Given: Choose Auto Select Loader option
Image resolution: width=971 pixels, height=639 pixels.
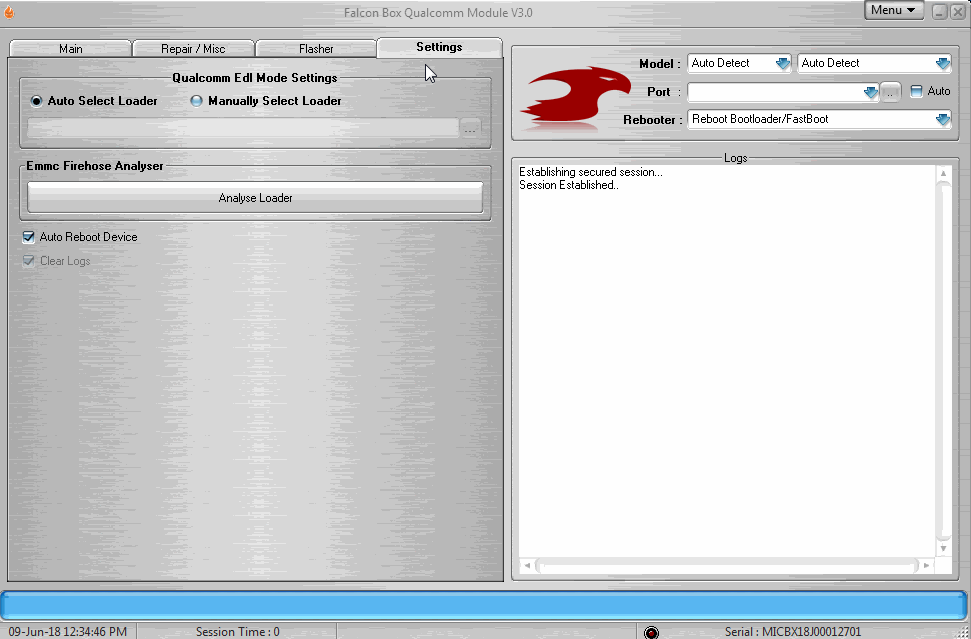Looking at the screenshot, I should pos(94,101).
